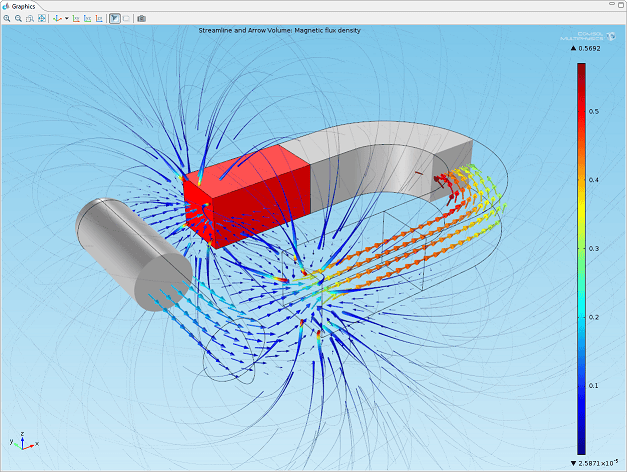Click the color legend bar
627x472 pixels.
(581, 259)
